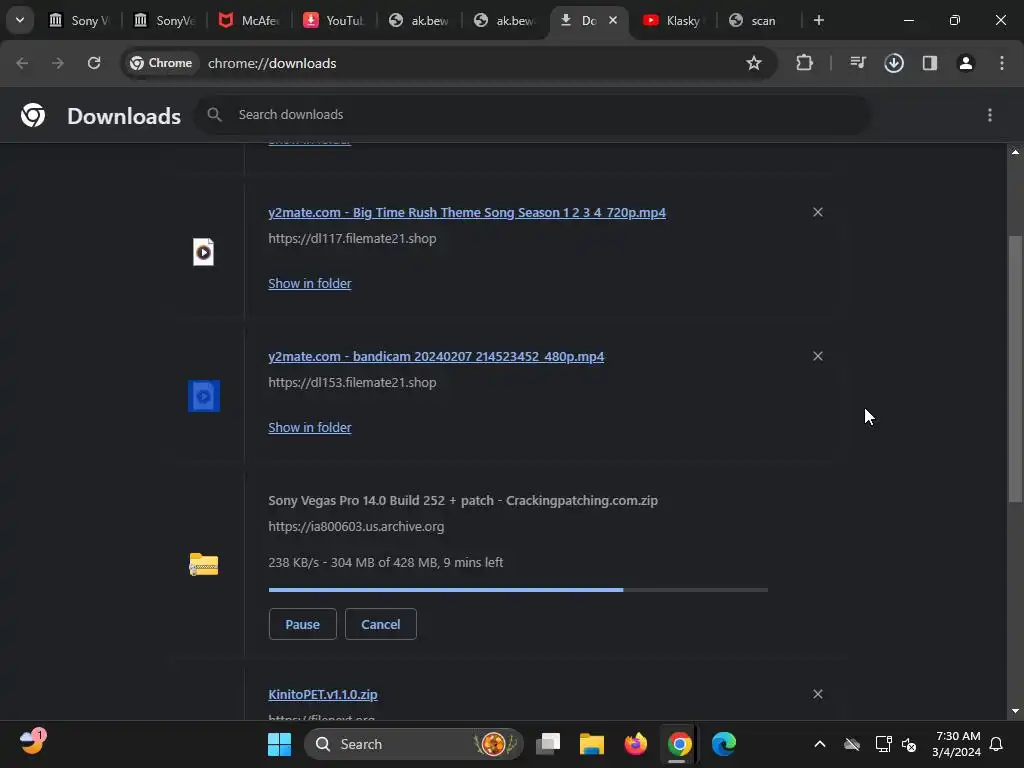Open the notifications bell icon
The height and width of the screenshot is (768, 1024).
coord(996,744)
